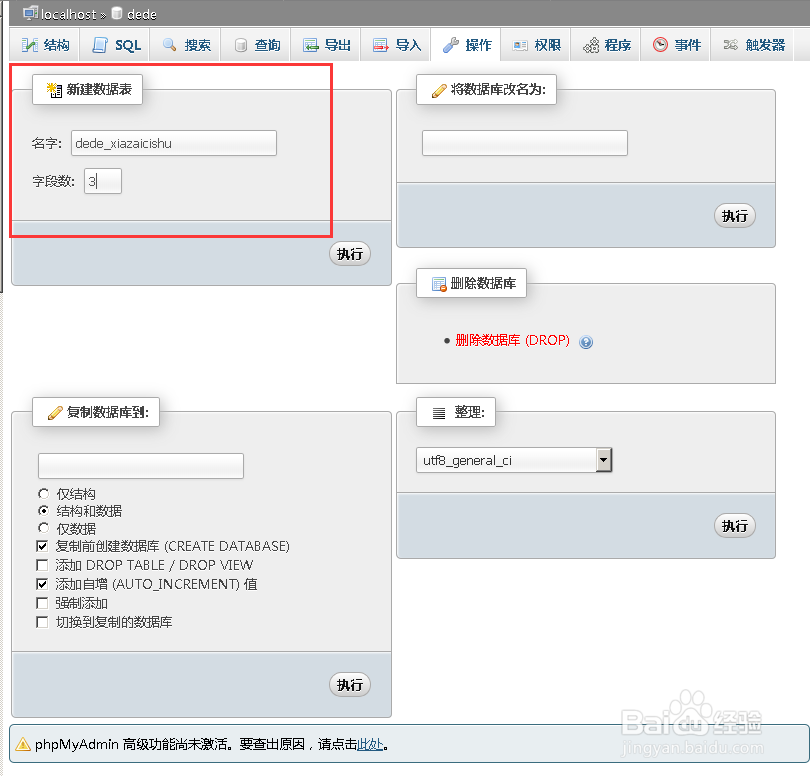This screenshot has width=810, height=776.
Task: Click the 搜索 magnifier icon
Action: tap(171, 45)
